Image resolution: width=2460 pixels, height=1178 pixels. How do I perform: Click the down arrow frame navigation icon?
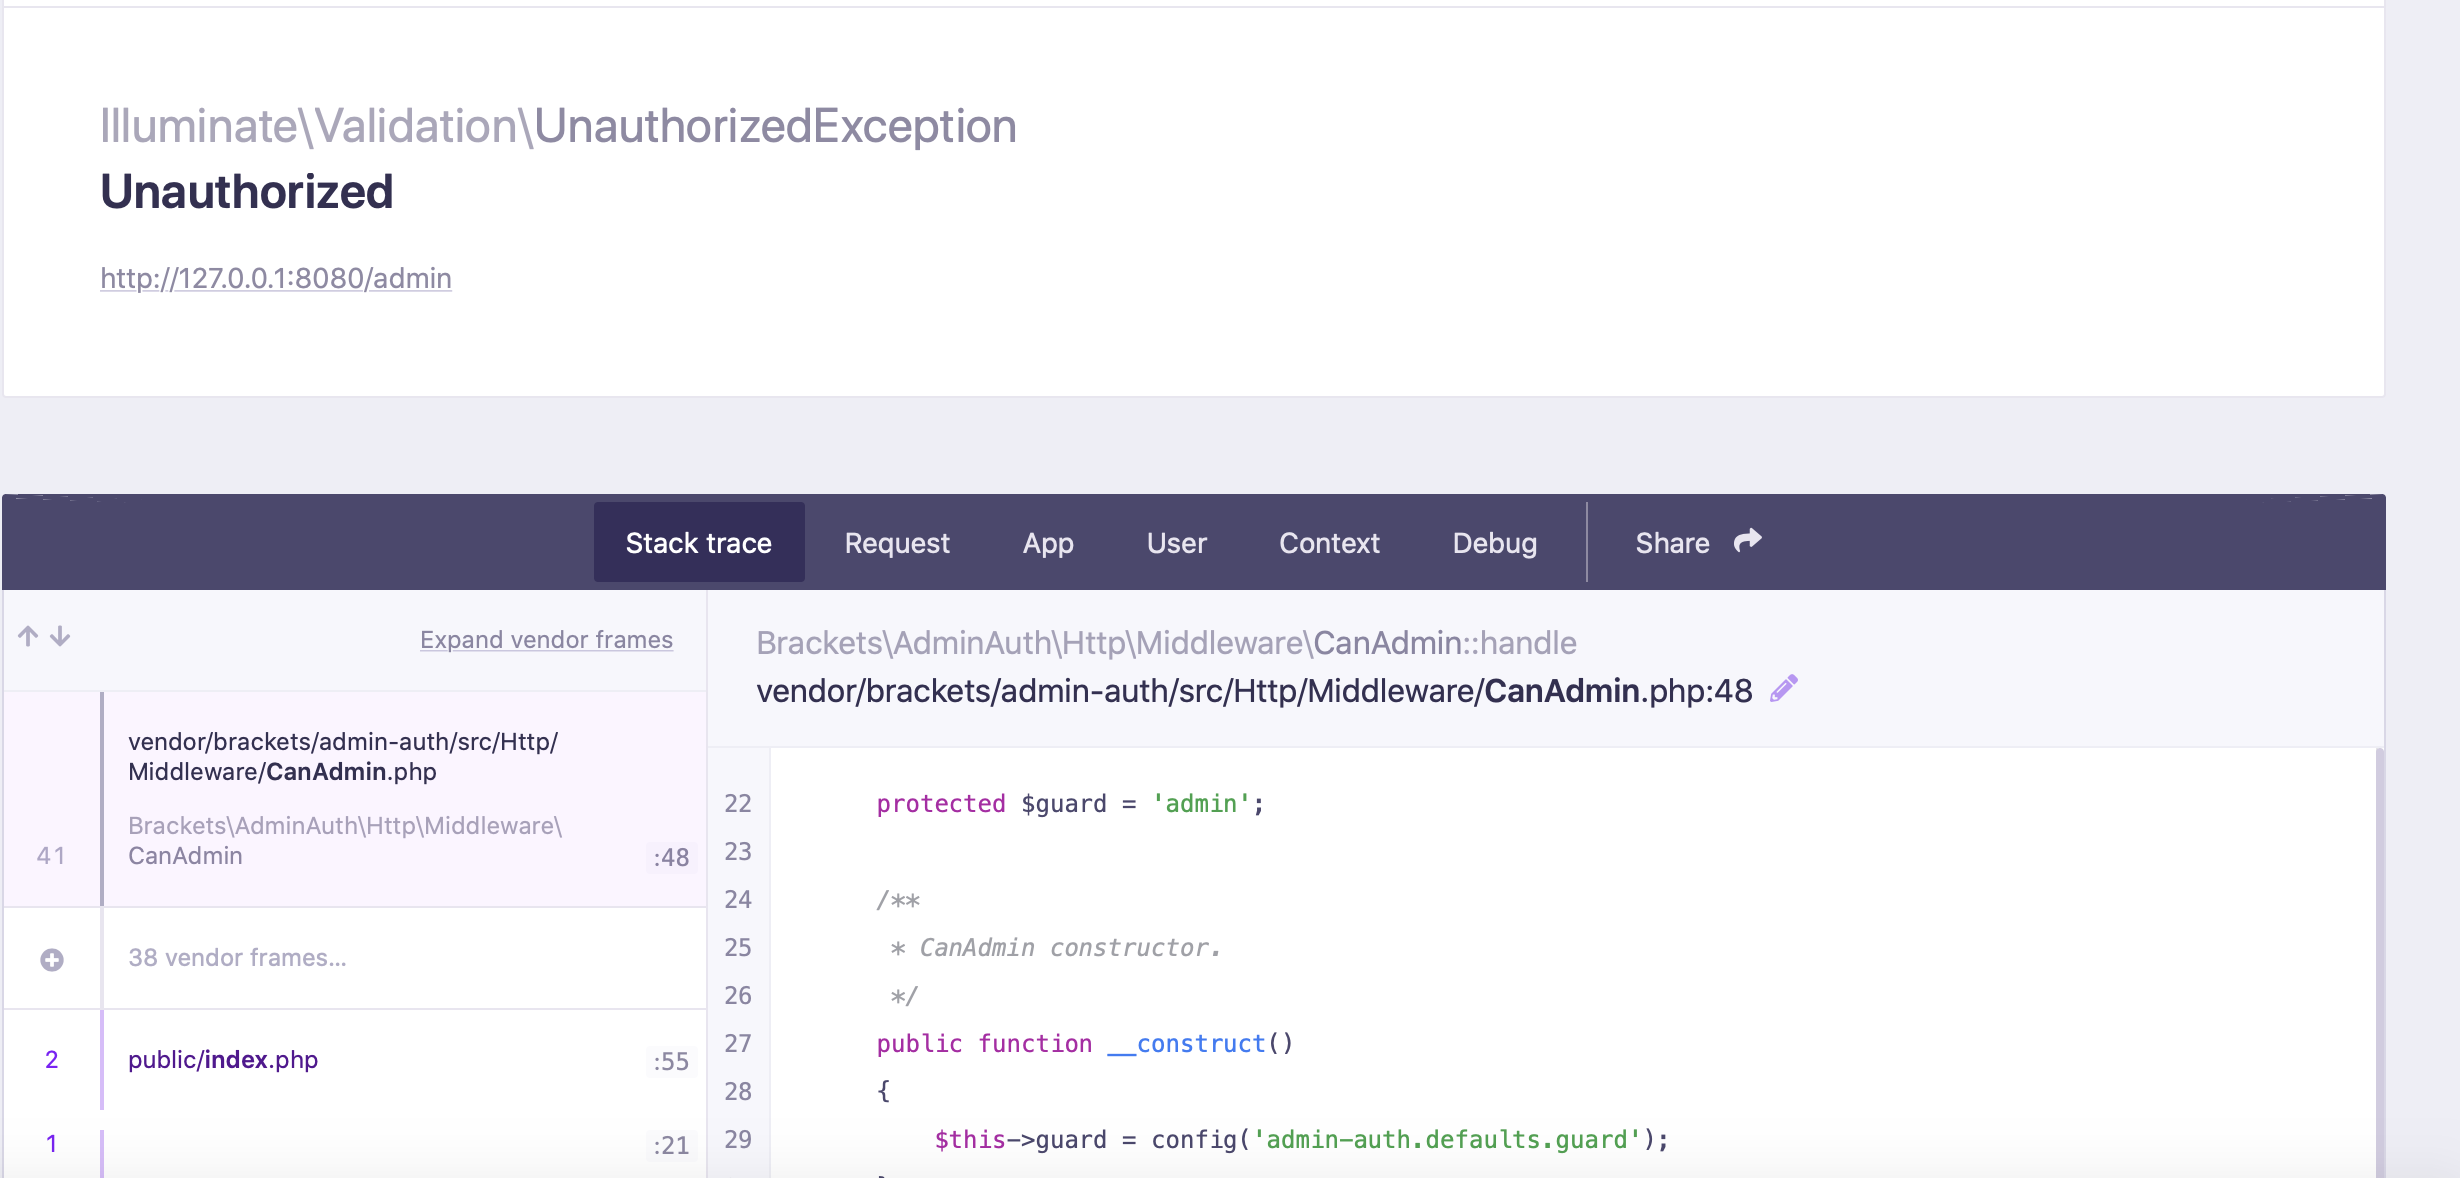click(x=60, y=636)
